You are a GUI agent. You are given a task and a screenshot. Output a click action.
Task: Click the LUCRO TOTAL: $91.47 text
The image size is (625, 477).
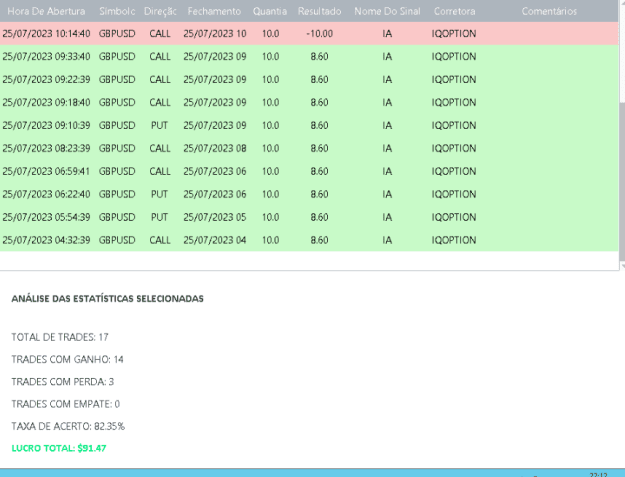[59, 448]
